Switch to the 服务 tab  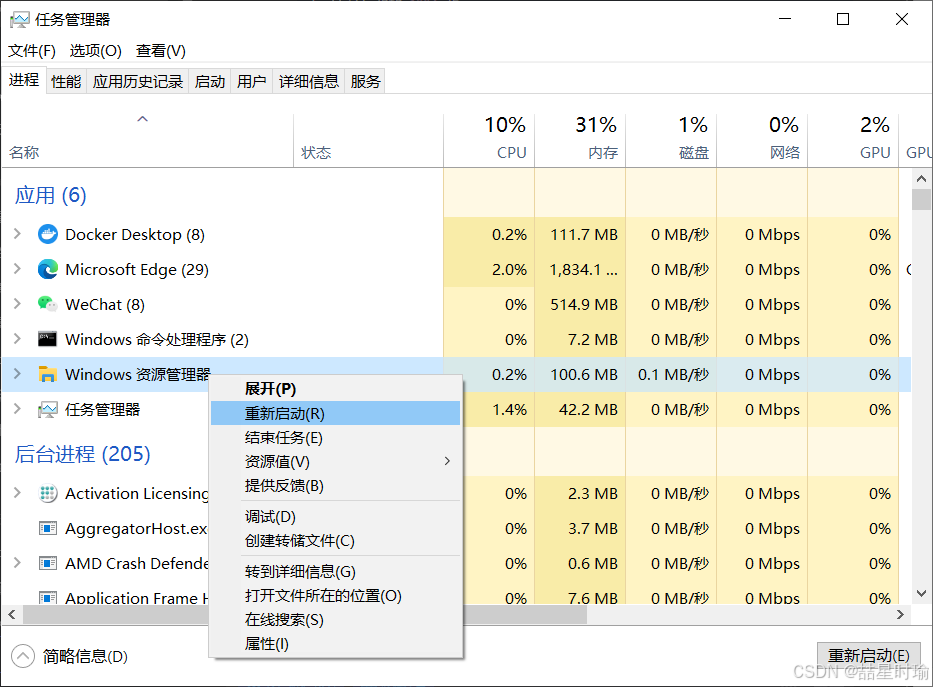click(365, 81)
